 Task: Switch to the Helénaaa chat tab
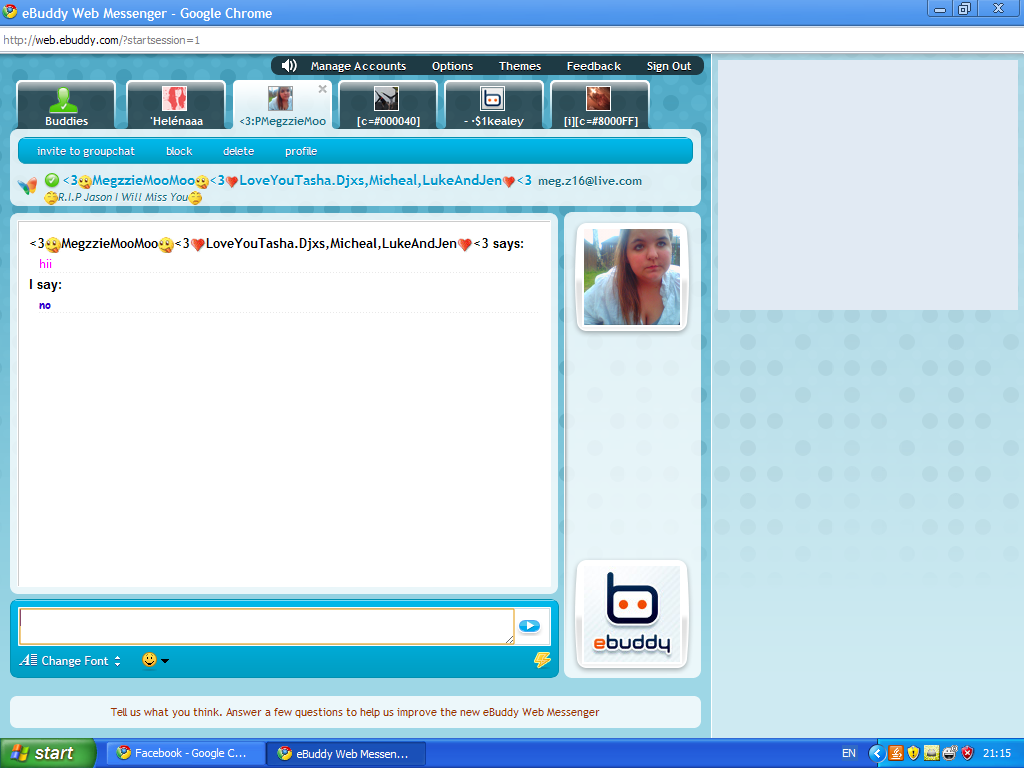coord(176,106)
